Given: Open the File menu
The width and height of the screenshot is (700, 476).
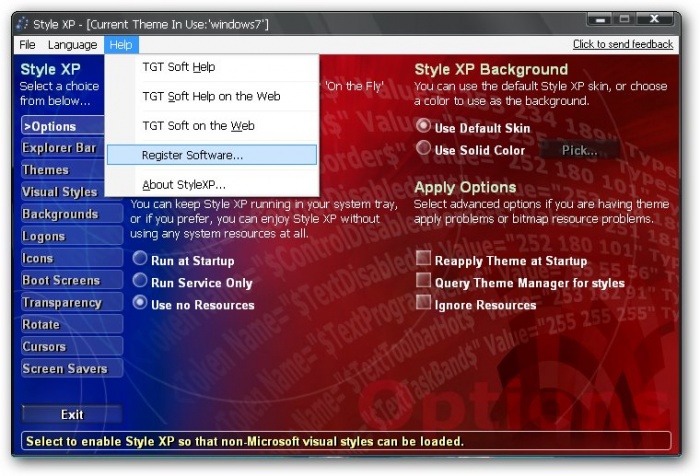Looking at the screenshot, I should [27, 45].
